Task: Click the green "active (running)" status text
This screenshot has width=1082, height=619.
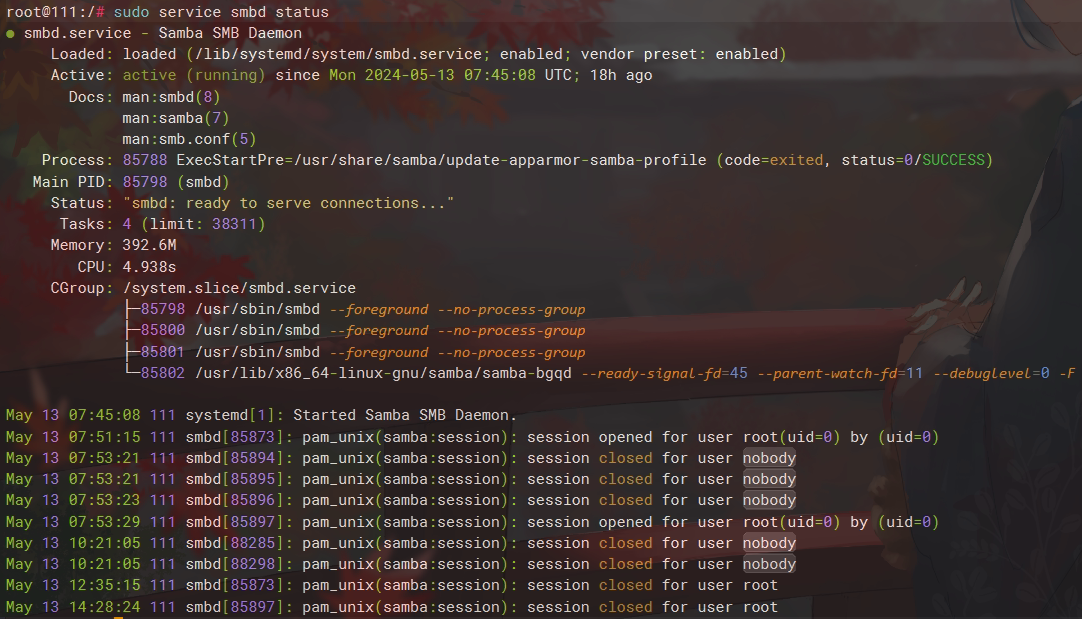Action: point(194,75)
